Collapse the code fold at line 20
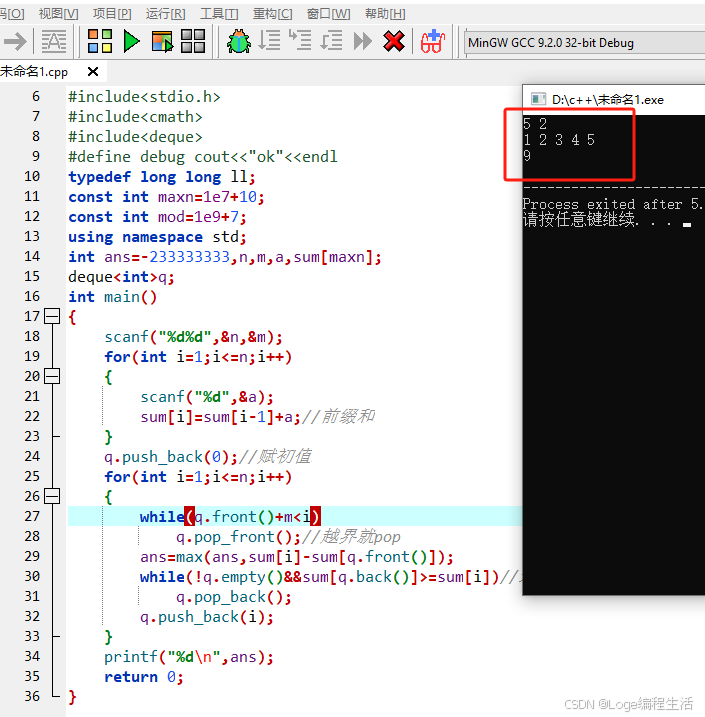This screenshot has width=705, height=717. click(52, 376)
